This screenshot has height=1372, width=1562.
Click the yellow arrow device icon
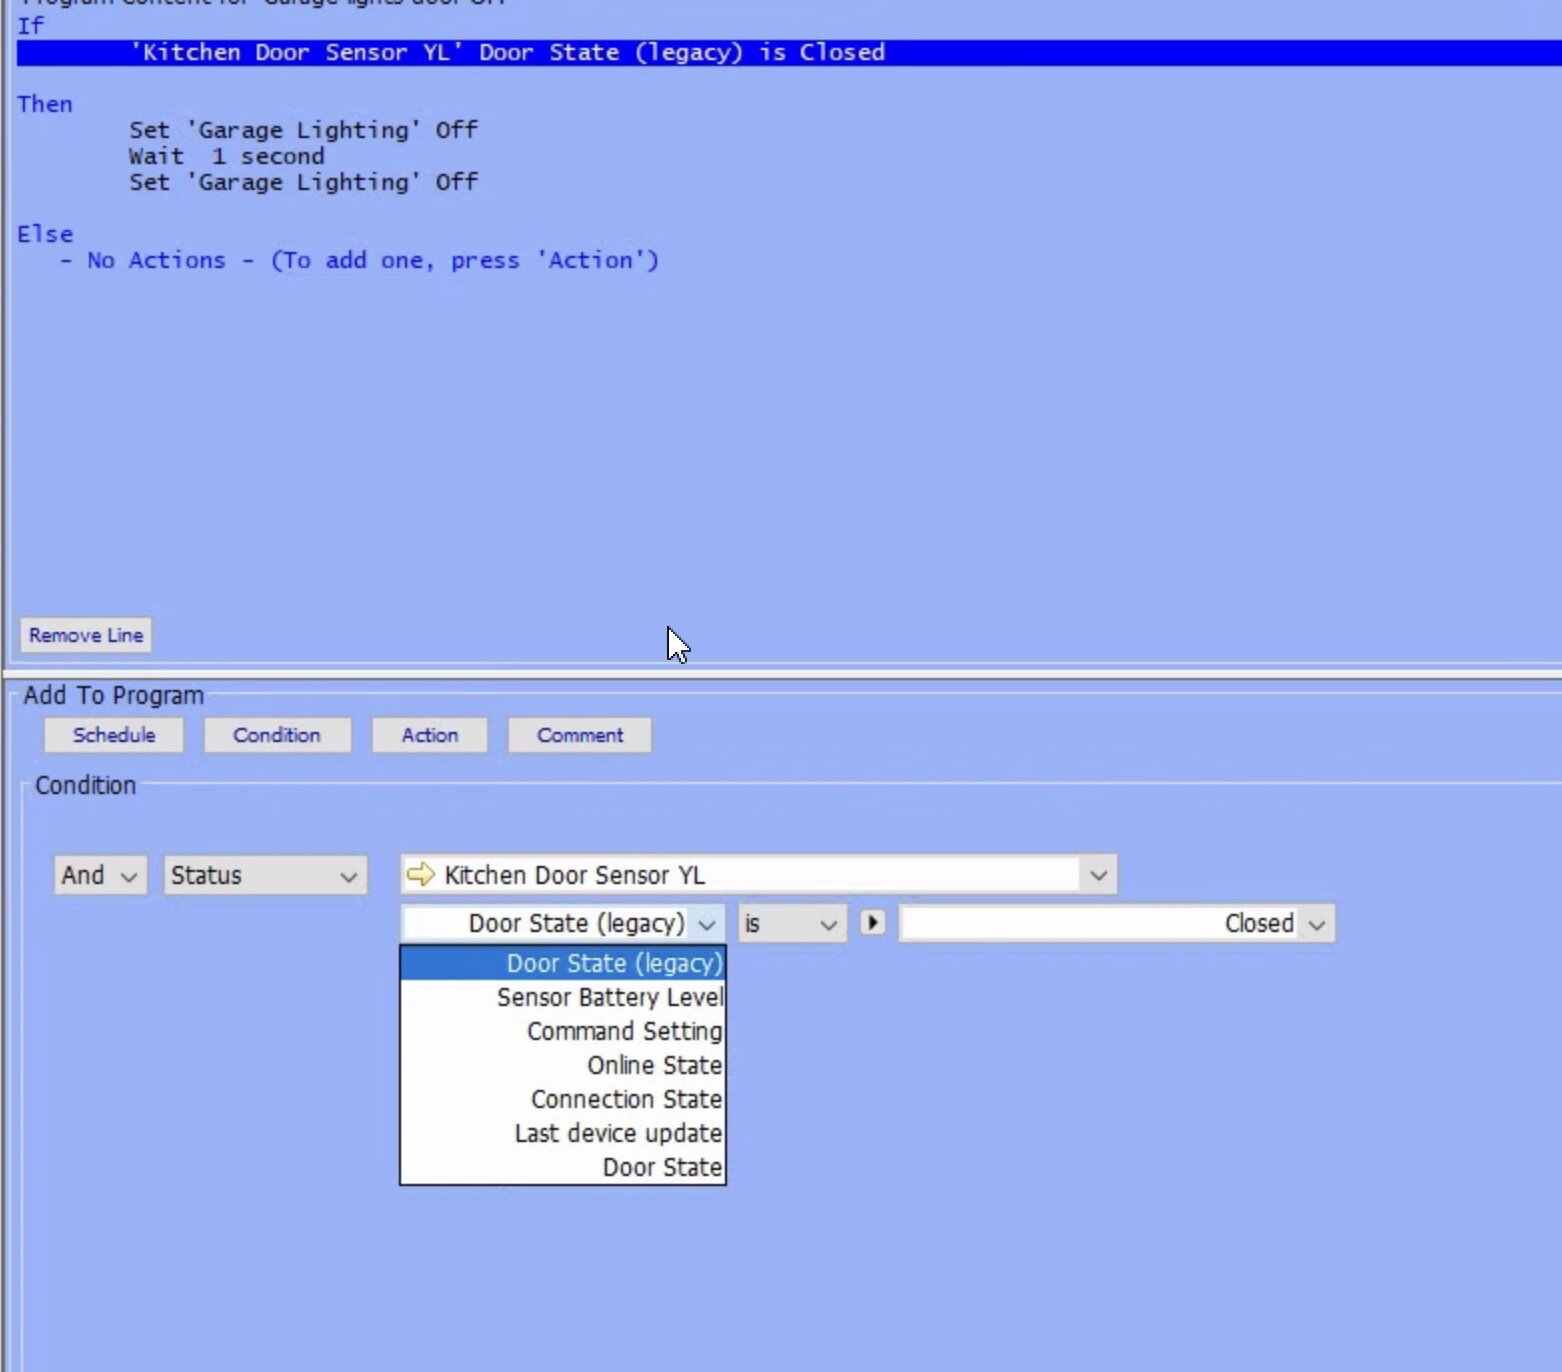pyautogui.click(x=421, y=874)
